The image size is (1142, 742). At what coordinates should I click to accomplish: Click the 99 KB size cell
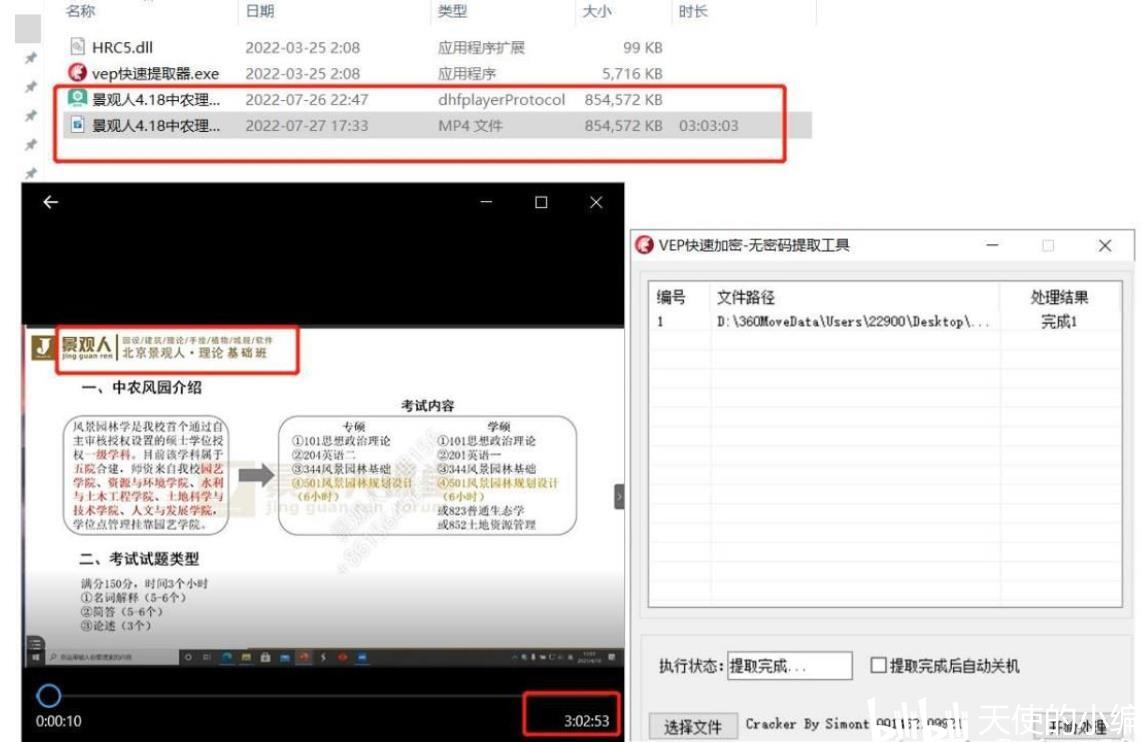[x=642, y=47]
